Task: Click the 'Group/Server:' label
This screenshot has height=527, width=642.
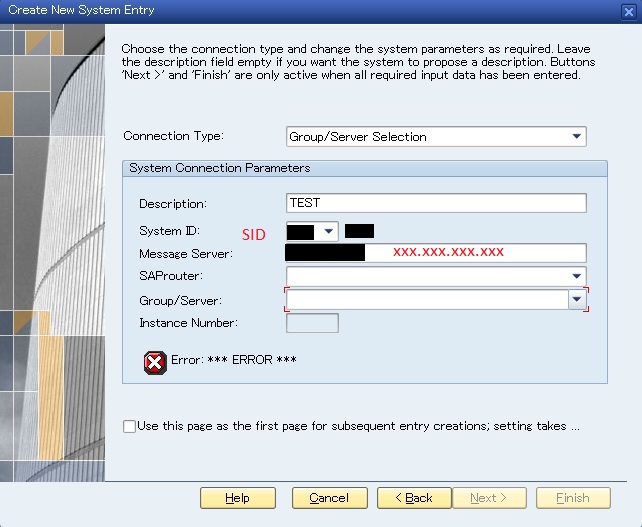Action: tap(181, 301)
